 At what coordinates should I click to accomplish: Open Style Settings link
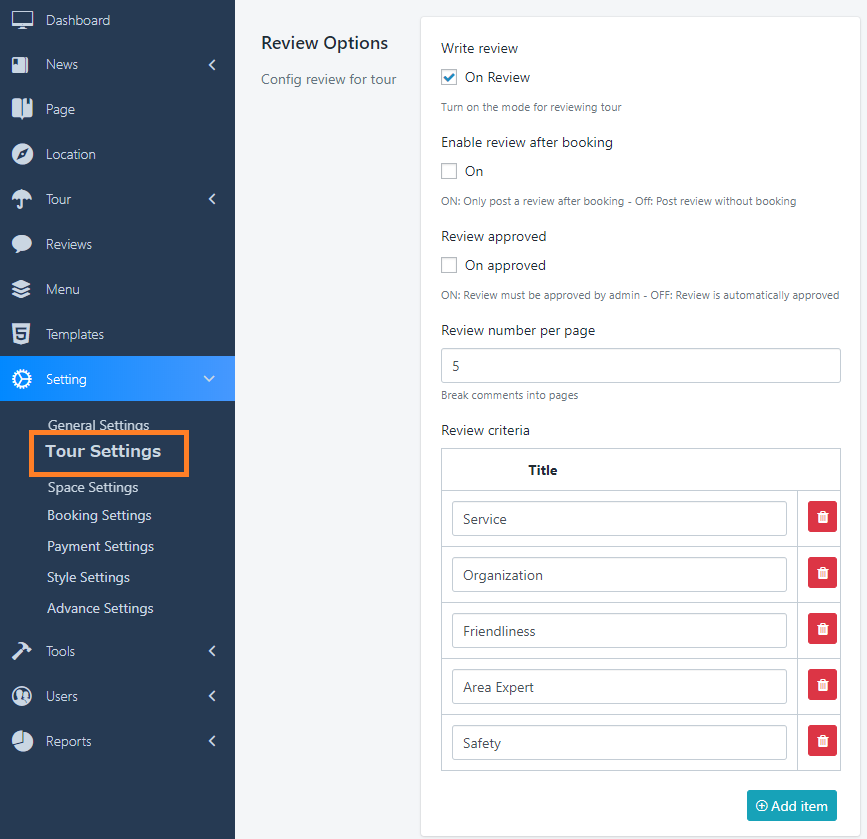(x=88, y=577)
